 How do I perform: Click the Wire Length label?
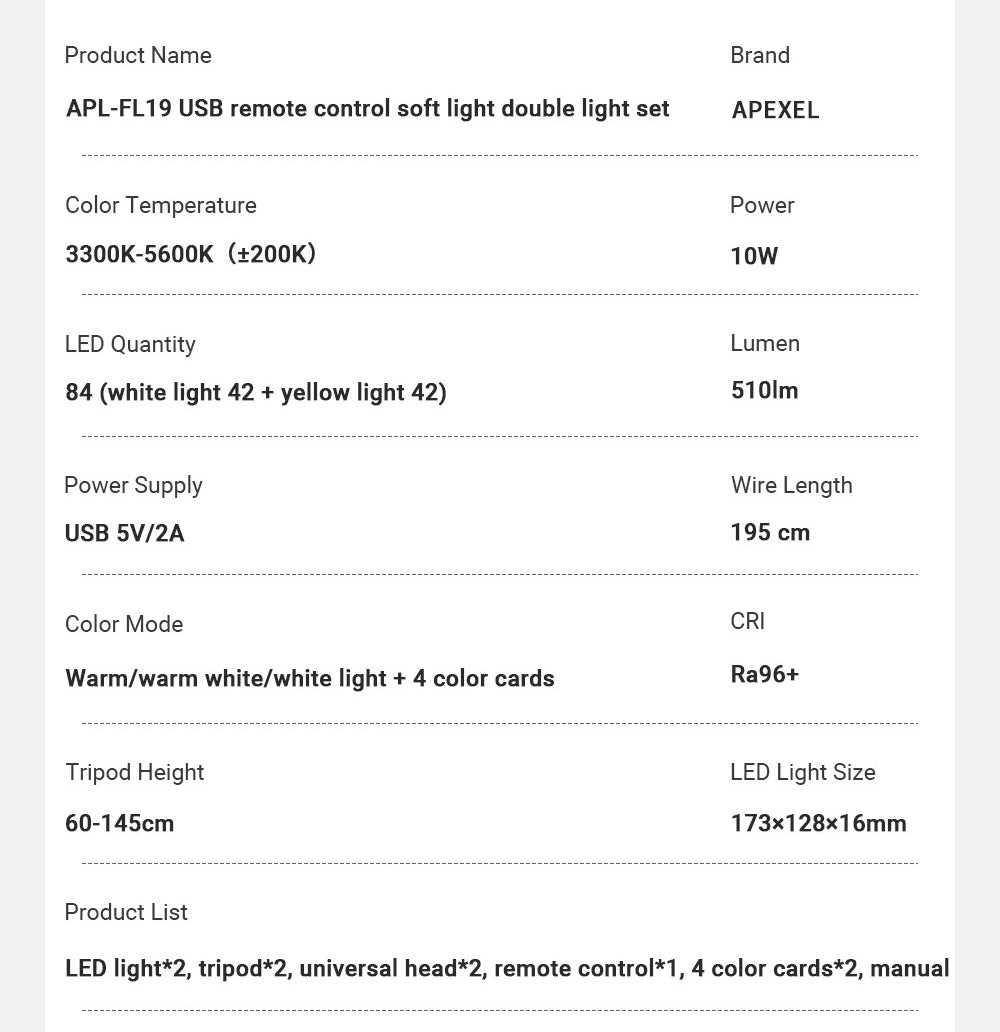tap(791, 485)
